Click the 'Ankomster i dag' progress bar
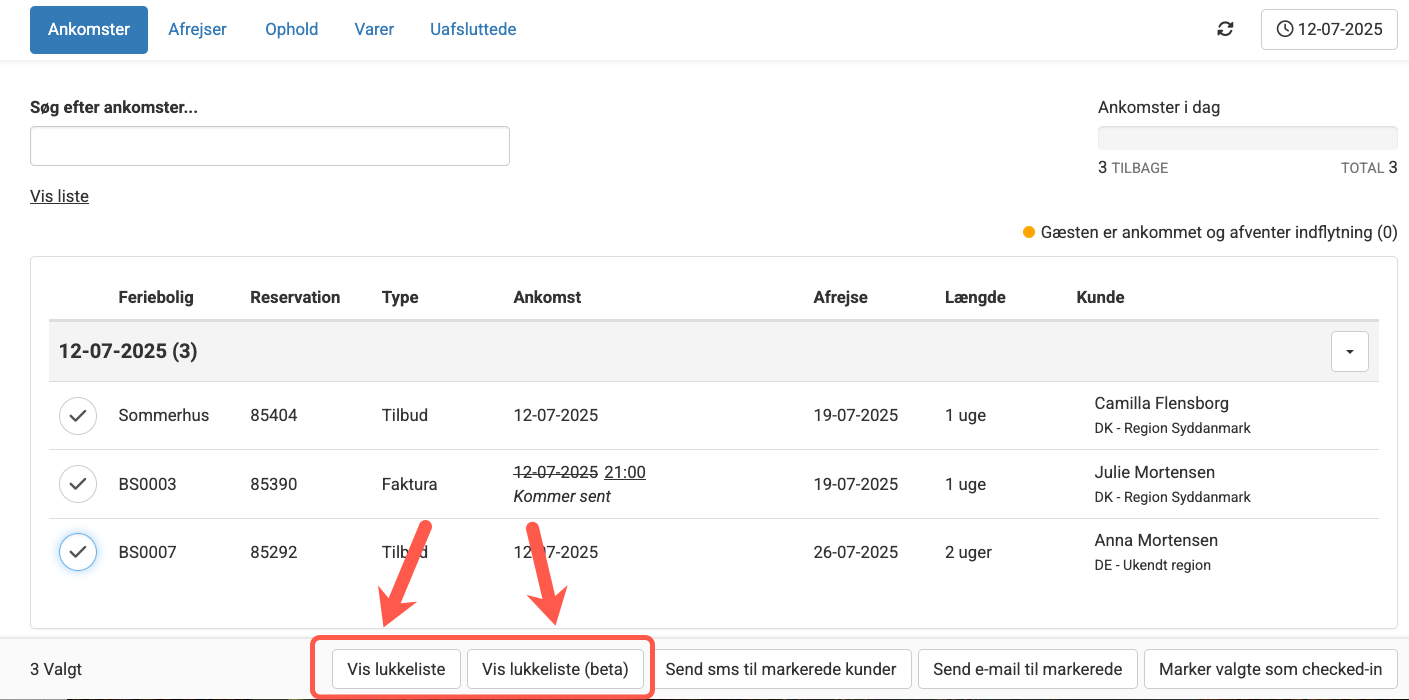This screenshot has height=700, width=1409. point(1247,138)
